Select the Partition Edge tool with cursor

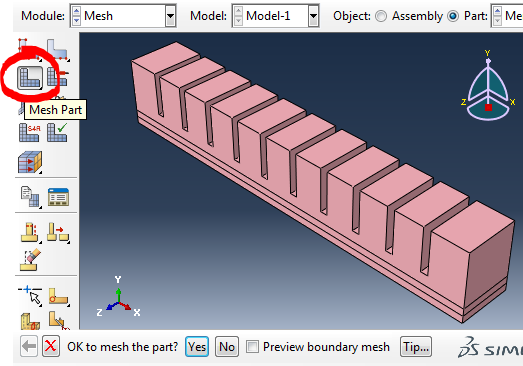point(30,295)
